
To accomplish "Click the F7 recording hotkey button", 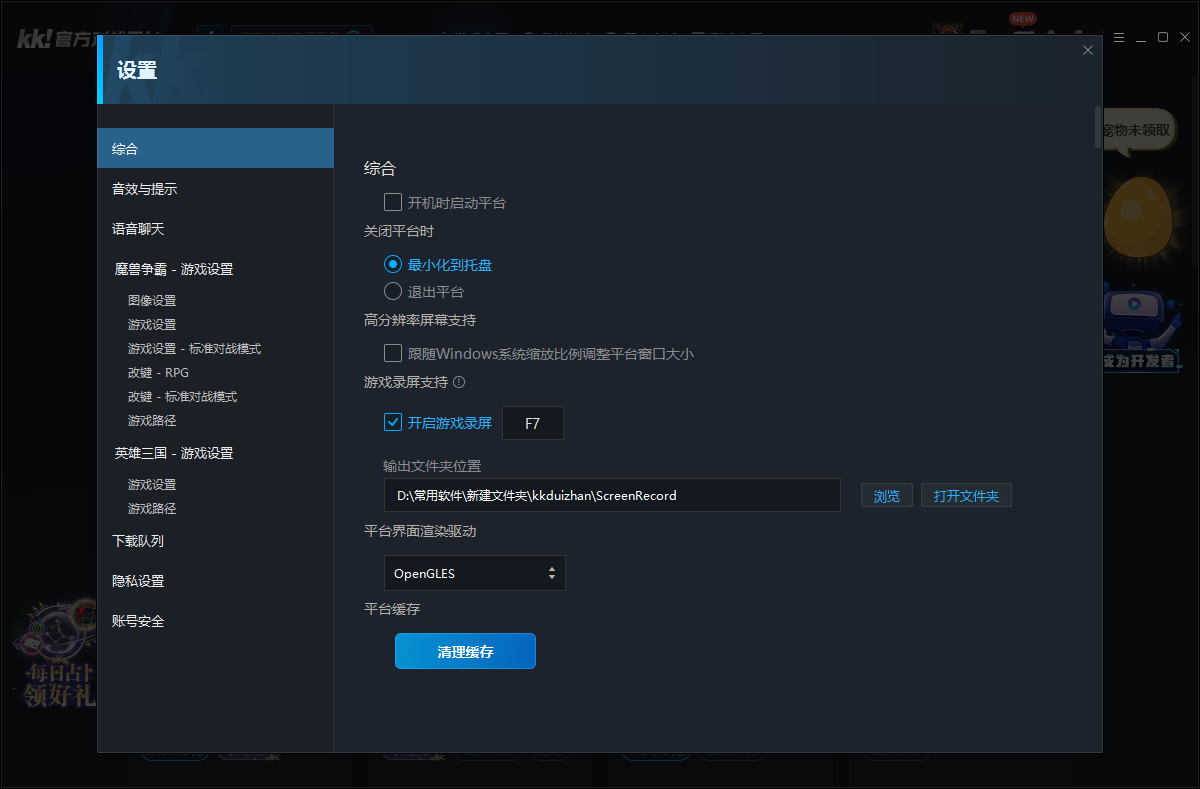I will [x=533, y=423].
